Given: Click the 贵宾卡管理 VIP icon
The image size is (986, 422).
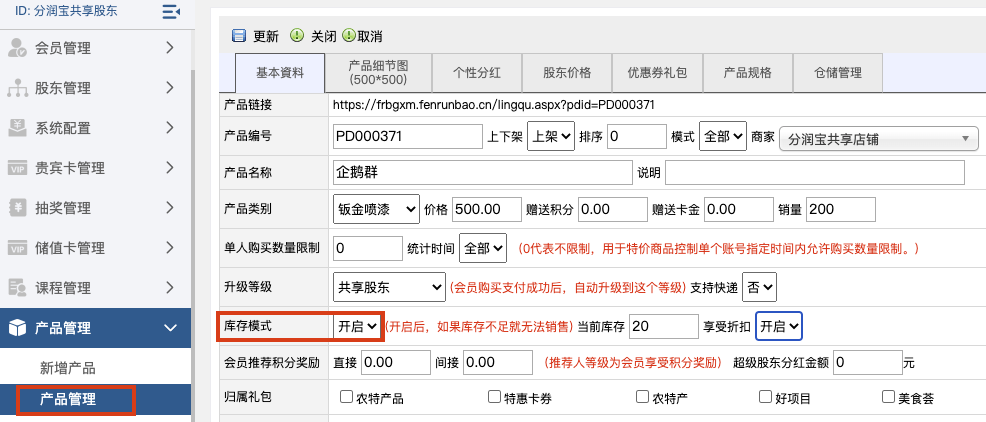Looking at the screenshot, I should (17, 168).
